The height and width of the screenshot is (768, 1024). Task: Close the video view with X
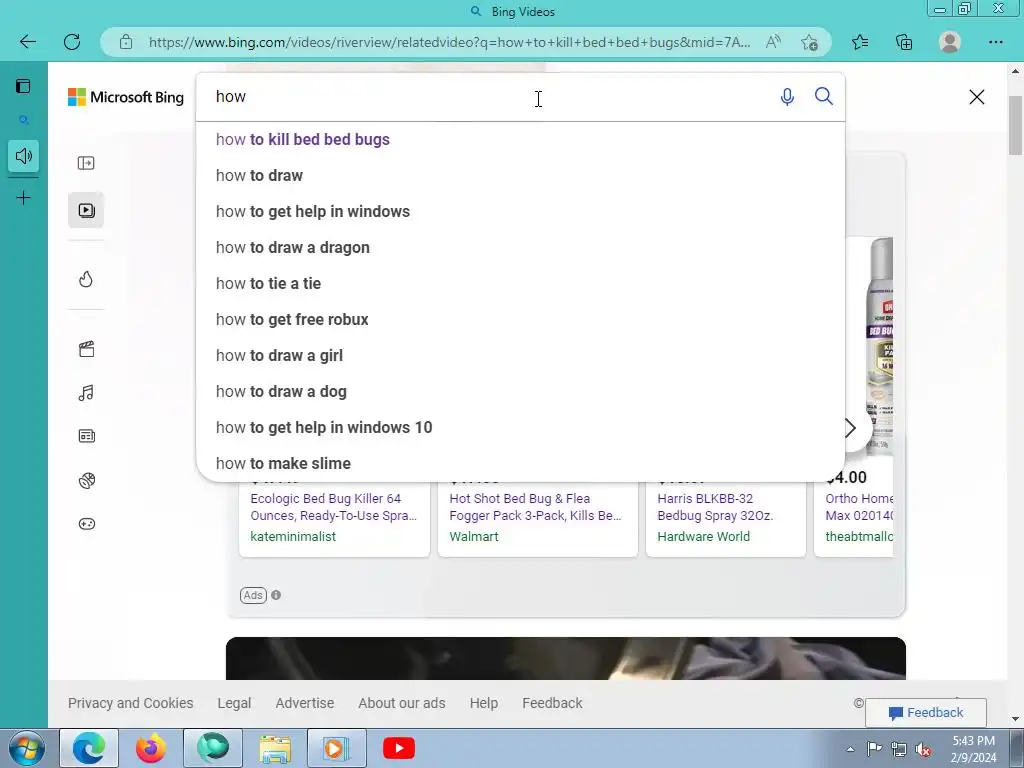tap(976, 97)
